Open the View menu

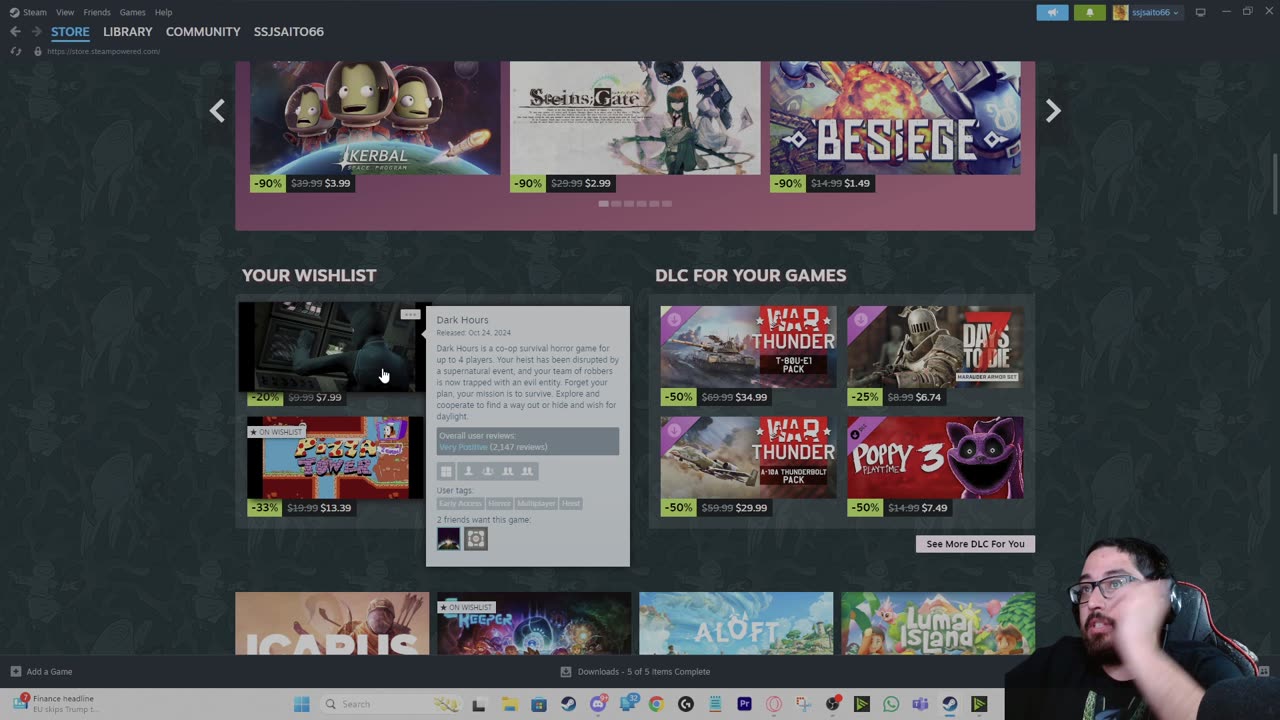click(65, 12)
